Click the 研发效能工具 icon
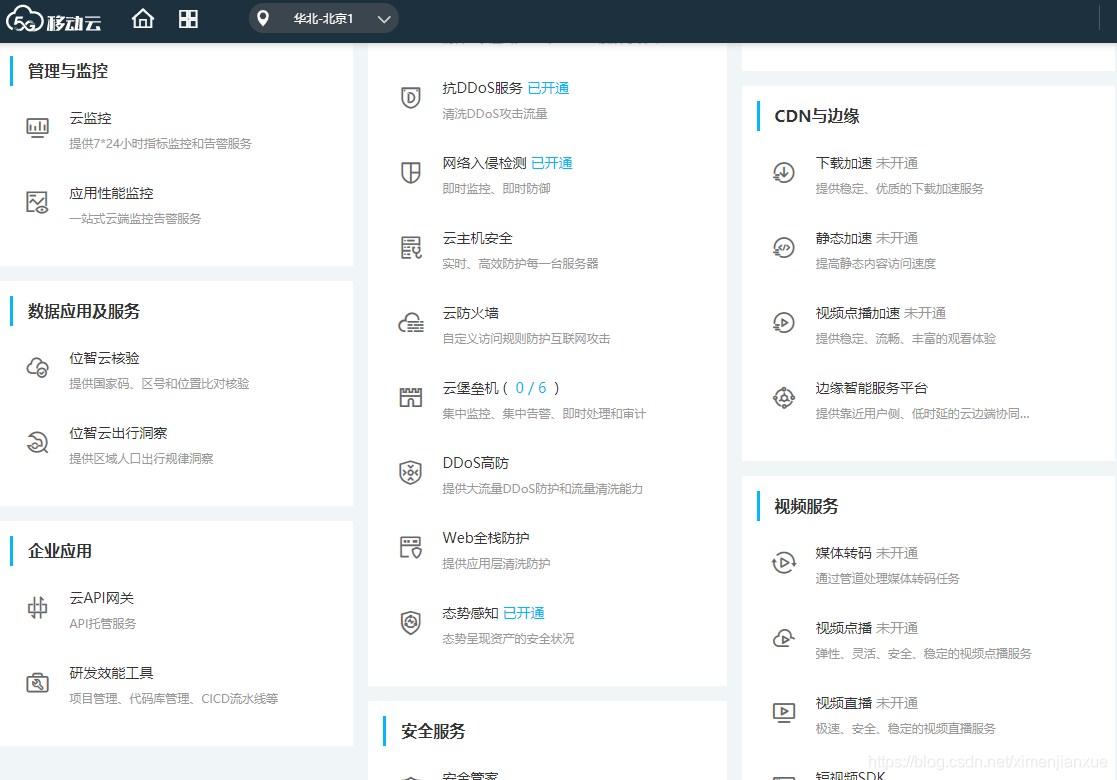1117x780 pixels. point(37,682)
